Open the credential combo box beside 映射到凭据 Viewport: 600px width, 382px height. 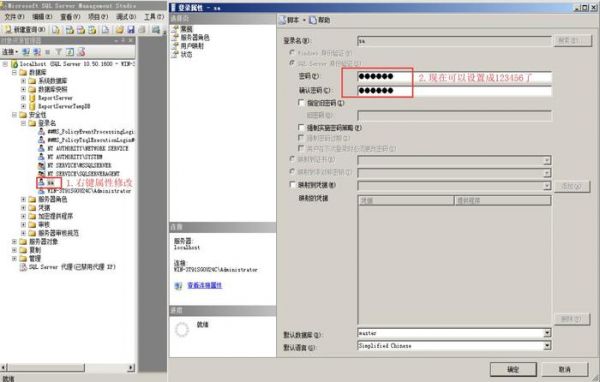[x=454, y=186]
